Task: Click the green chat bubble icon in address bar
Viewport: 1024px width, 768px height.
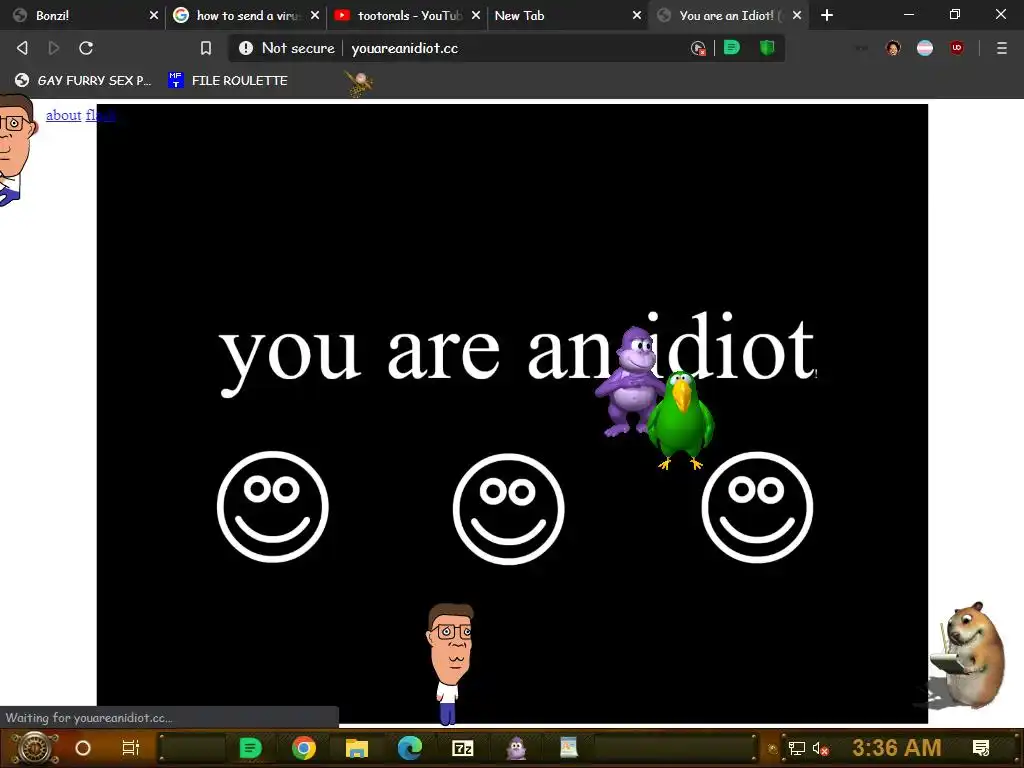Action: [732, 48]
